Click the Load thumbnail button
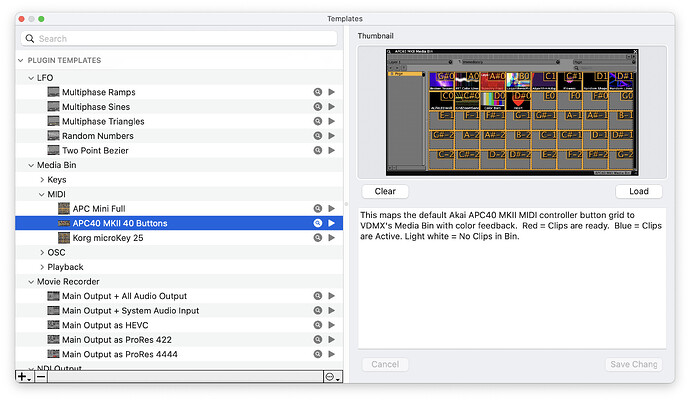The width and height of the screenshot is (690, 400). (x=639, y=191)
